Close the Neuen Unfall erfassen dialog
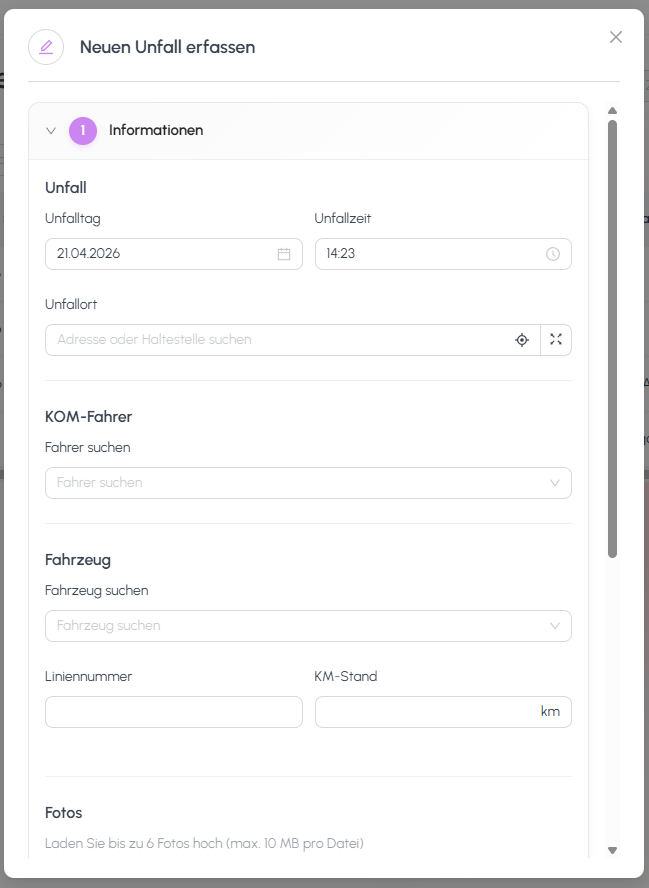 tap(616, 37)
